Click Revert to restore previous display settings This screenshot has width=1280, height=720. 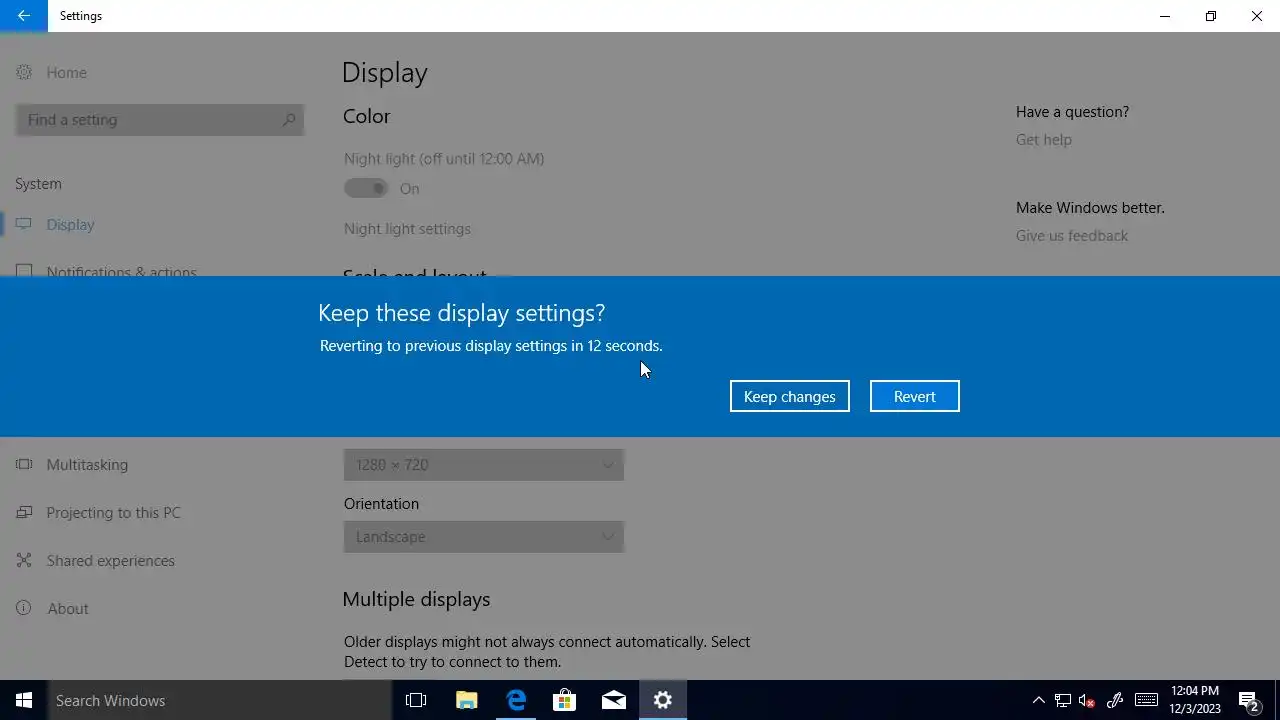(x=914, y=396)
